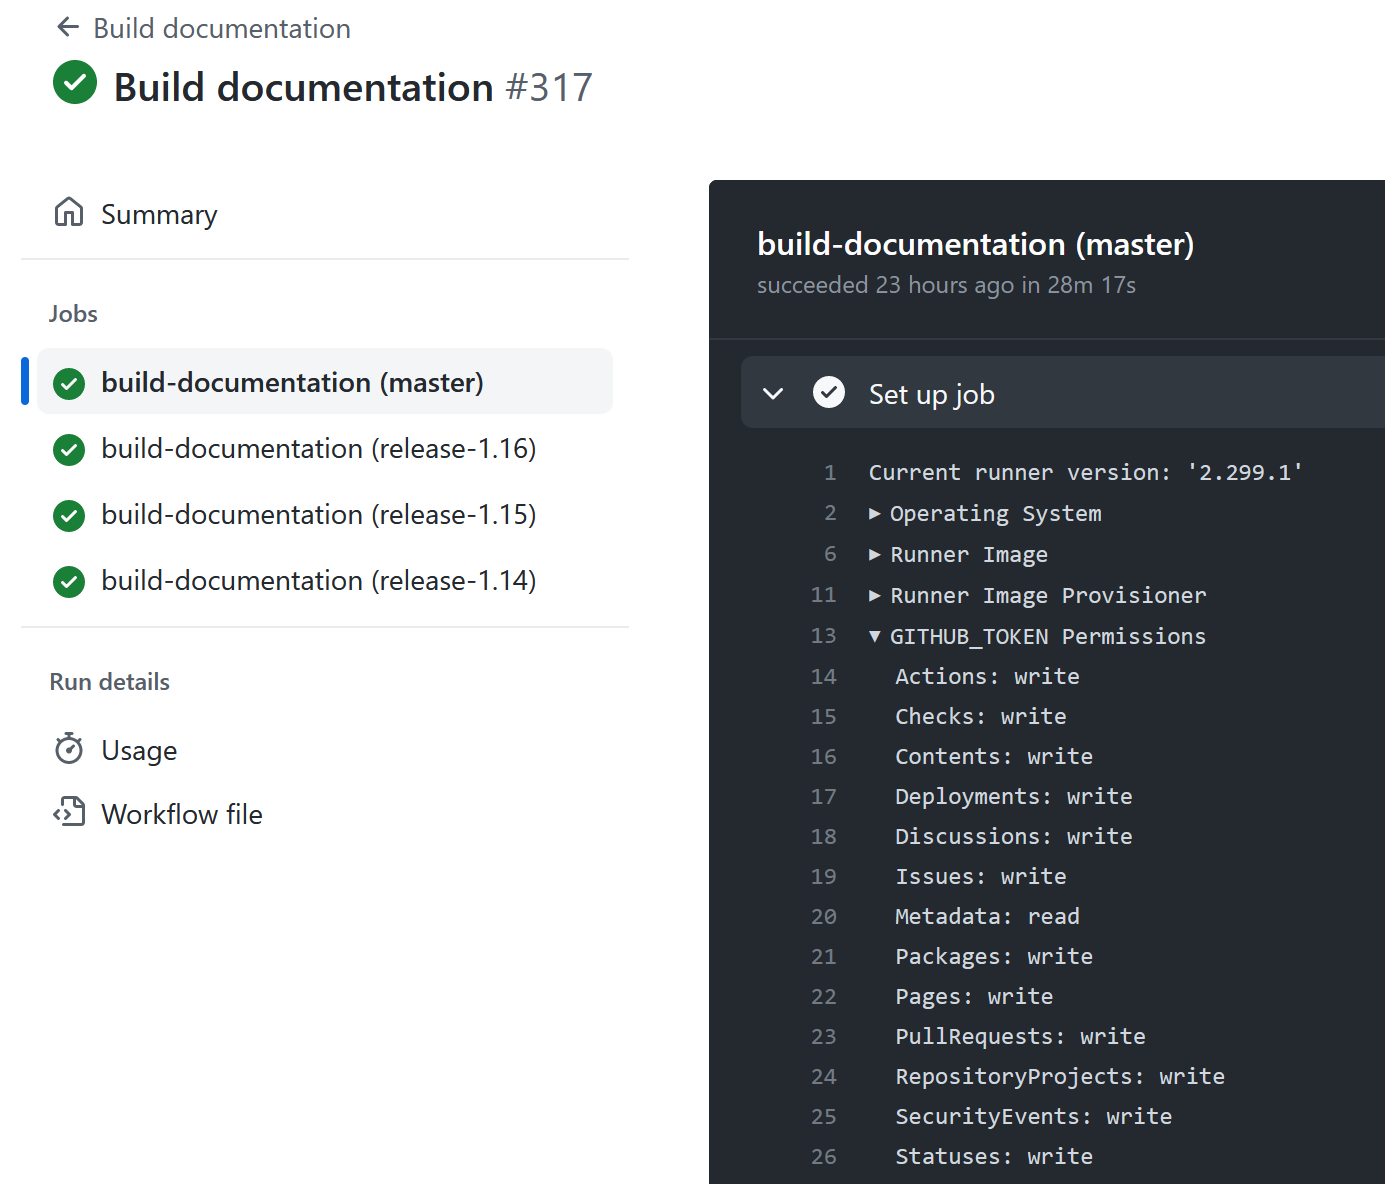Click success icon for release-1.14 job

[x=69, y=582]
